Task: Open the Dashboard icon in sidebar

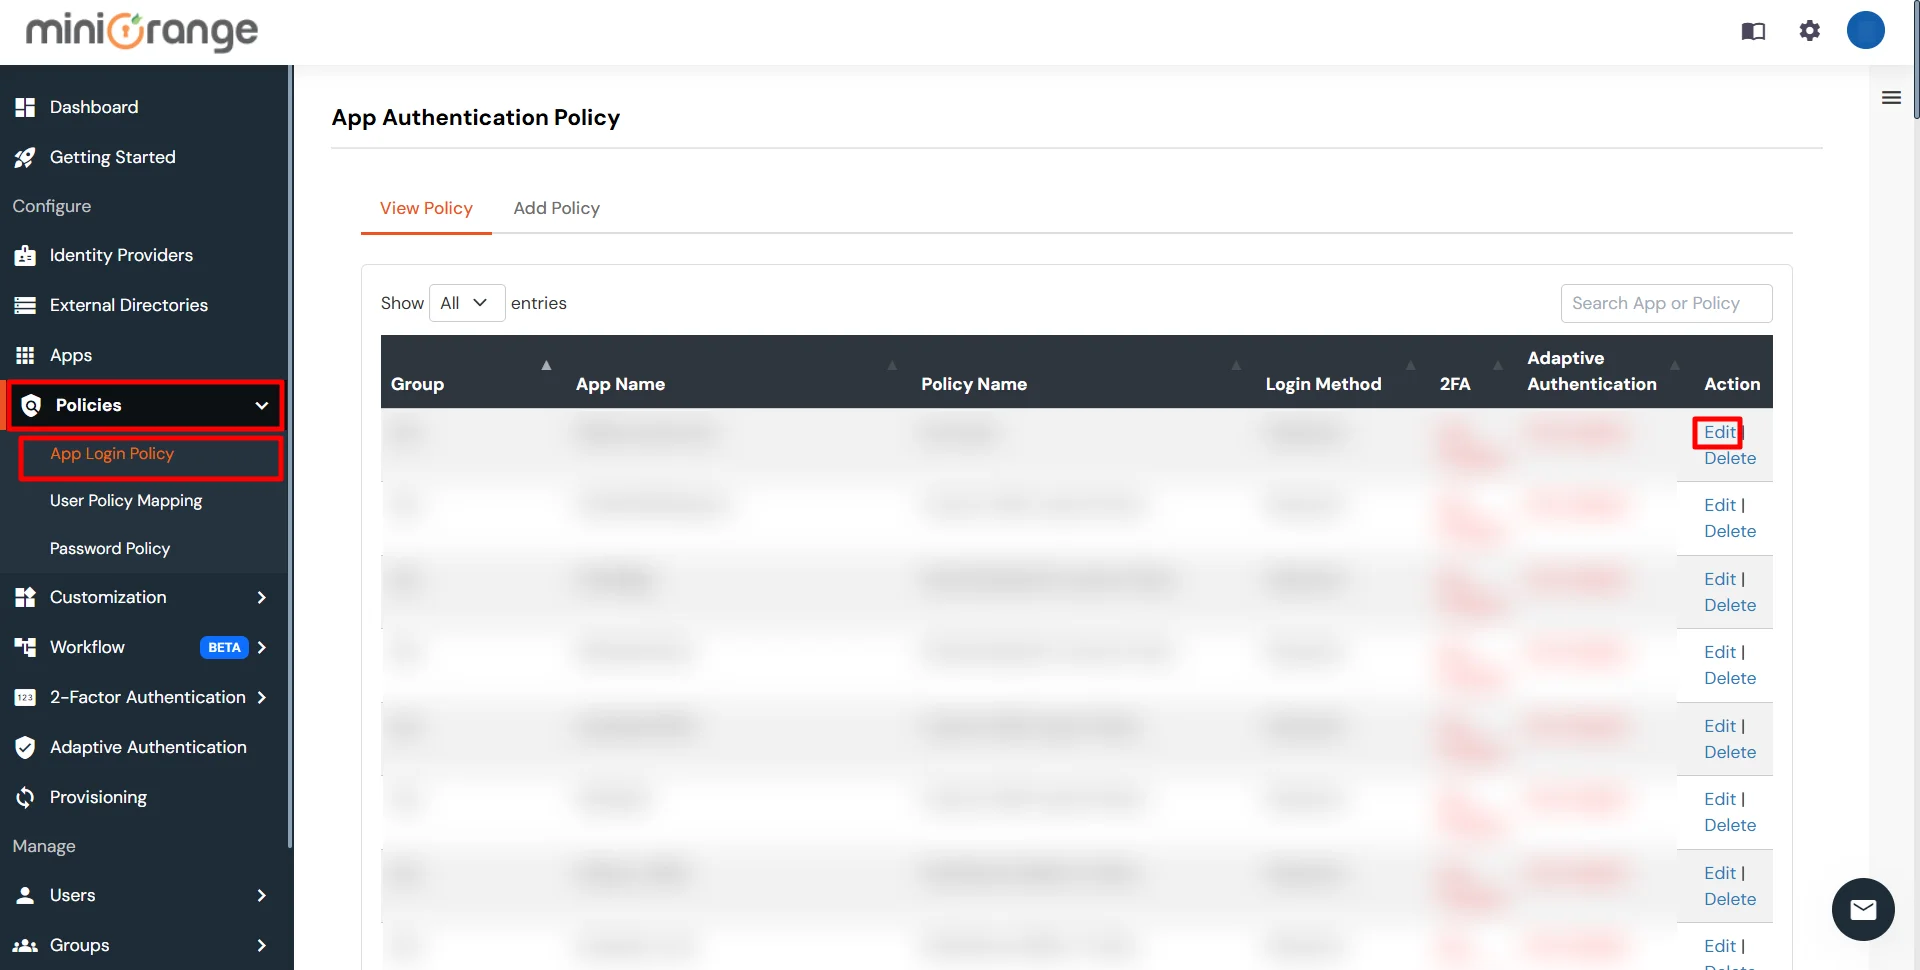Action: coord(25,106)
